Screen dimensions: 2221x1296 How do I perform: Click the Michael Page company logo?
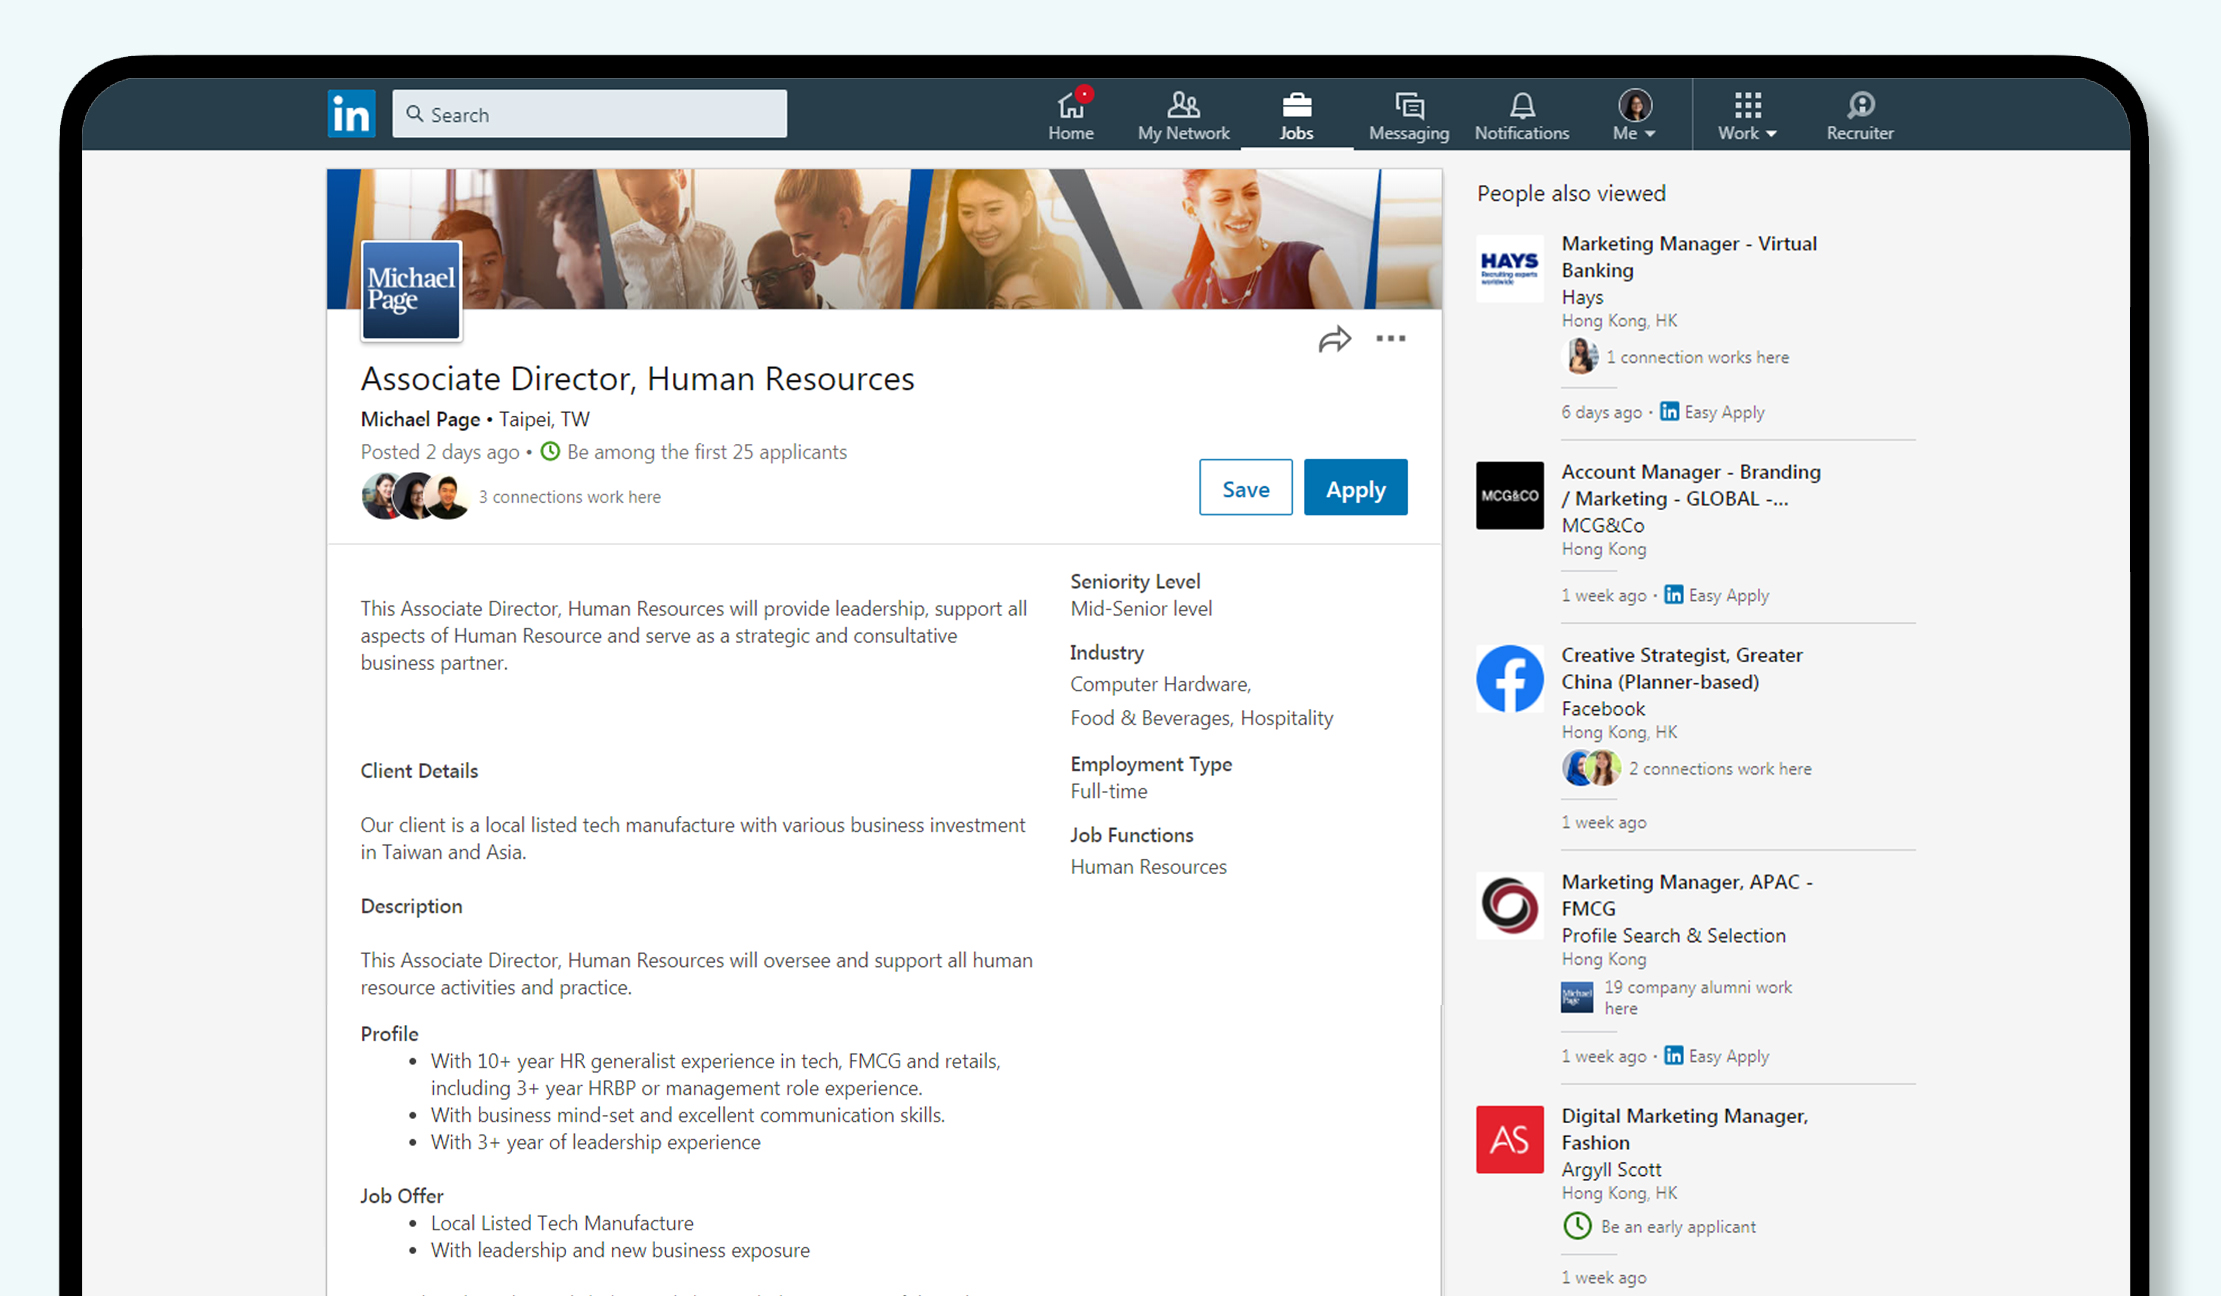411,290
